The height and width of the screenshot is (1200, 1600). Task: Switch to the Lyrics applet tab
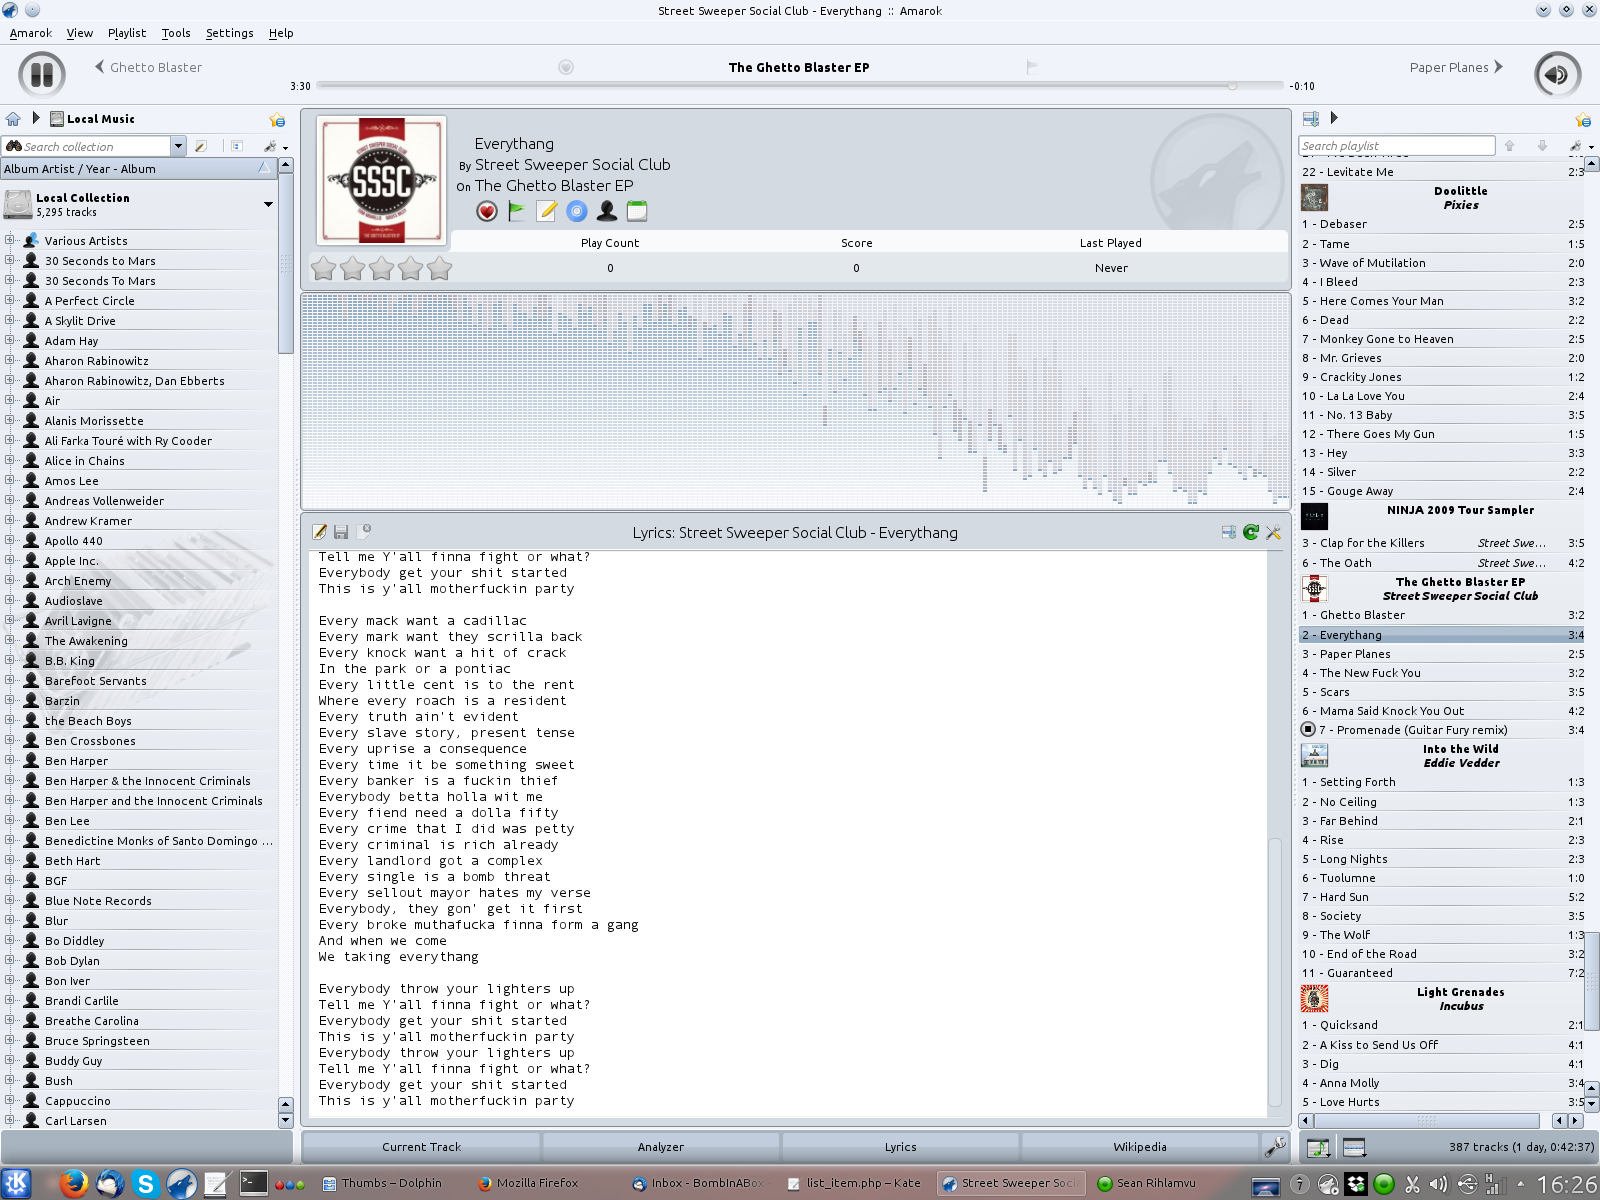900,1147
